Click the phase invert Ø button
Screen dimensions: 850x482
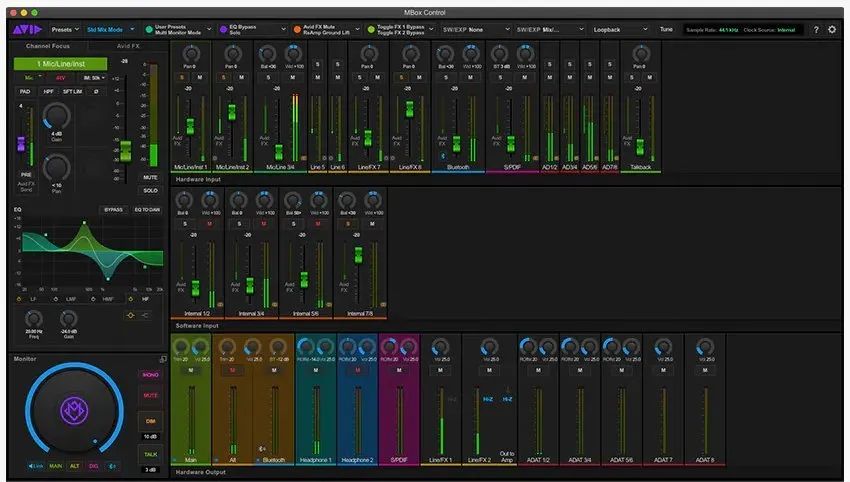[x=96, y=92]
